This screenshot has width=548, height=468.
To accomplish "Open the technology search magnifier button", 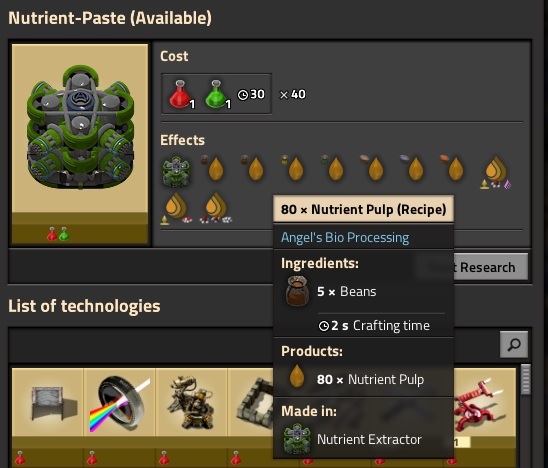I will coord(514,344).
